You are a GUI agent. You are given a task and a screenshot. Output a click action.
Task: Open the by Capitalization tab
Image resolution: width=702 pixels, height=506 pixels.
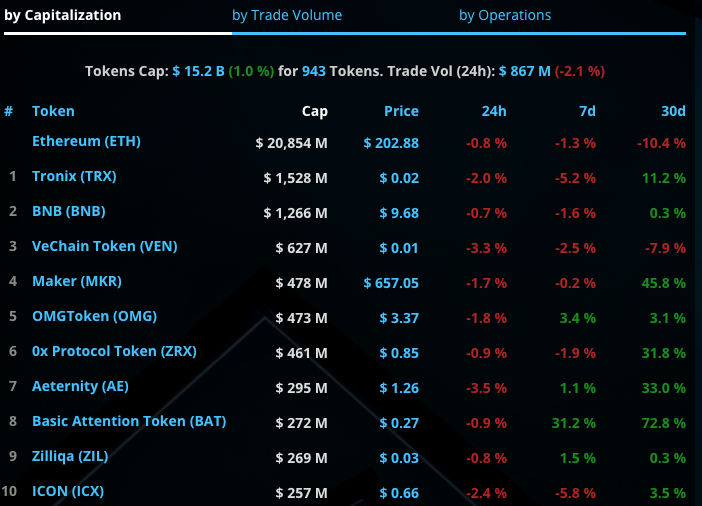(x=63, y=15)
